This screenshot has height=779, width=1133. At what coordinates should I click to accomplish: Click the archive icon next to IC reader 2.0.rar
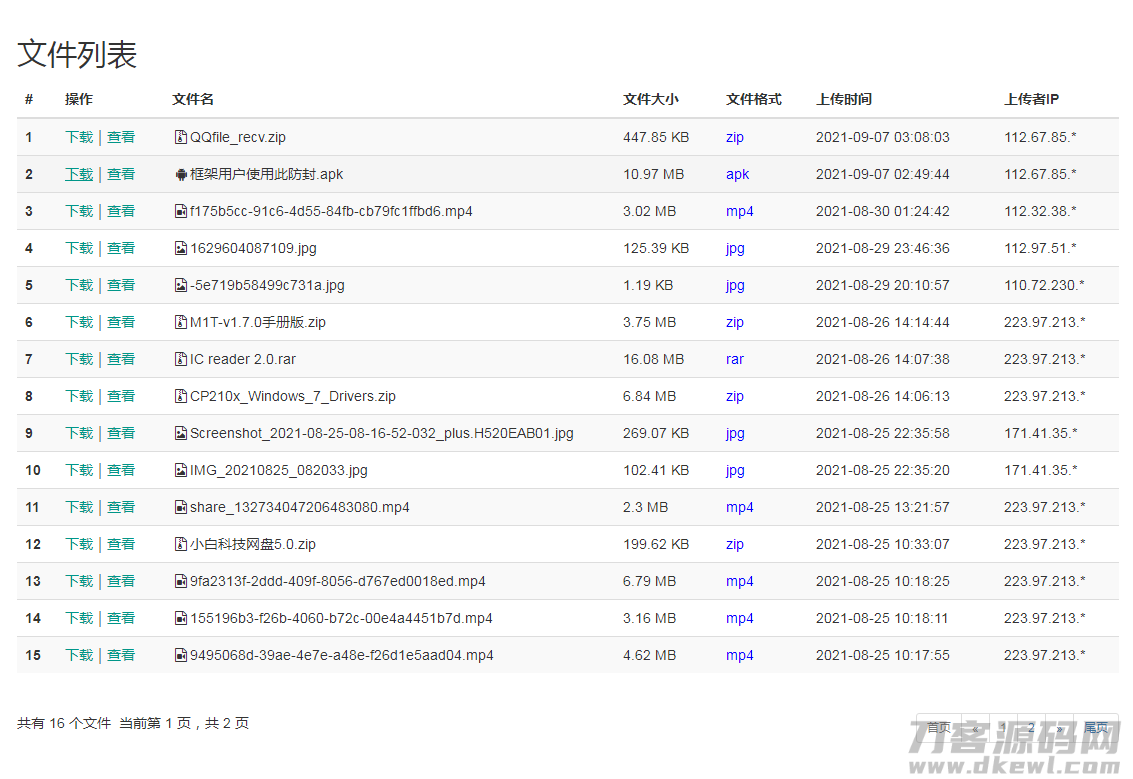pyautogui.click(x=181, y=359)
